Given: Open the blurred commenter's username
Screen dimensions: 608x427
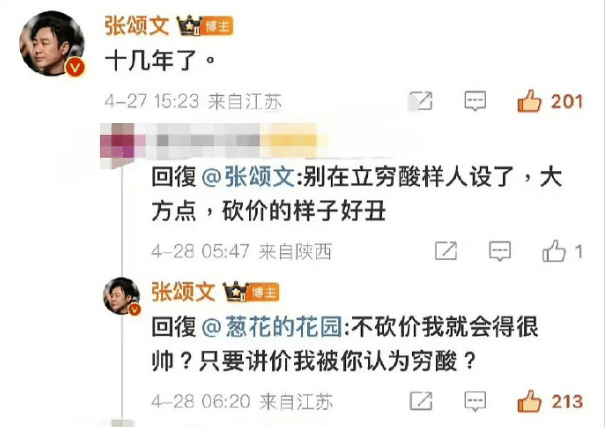Looking at the screenshot, I should point(211,142).
